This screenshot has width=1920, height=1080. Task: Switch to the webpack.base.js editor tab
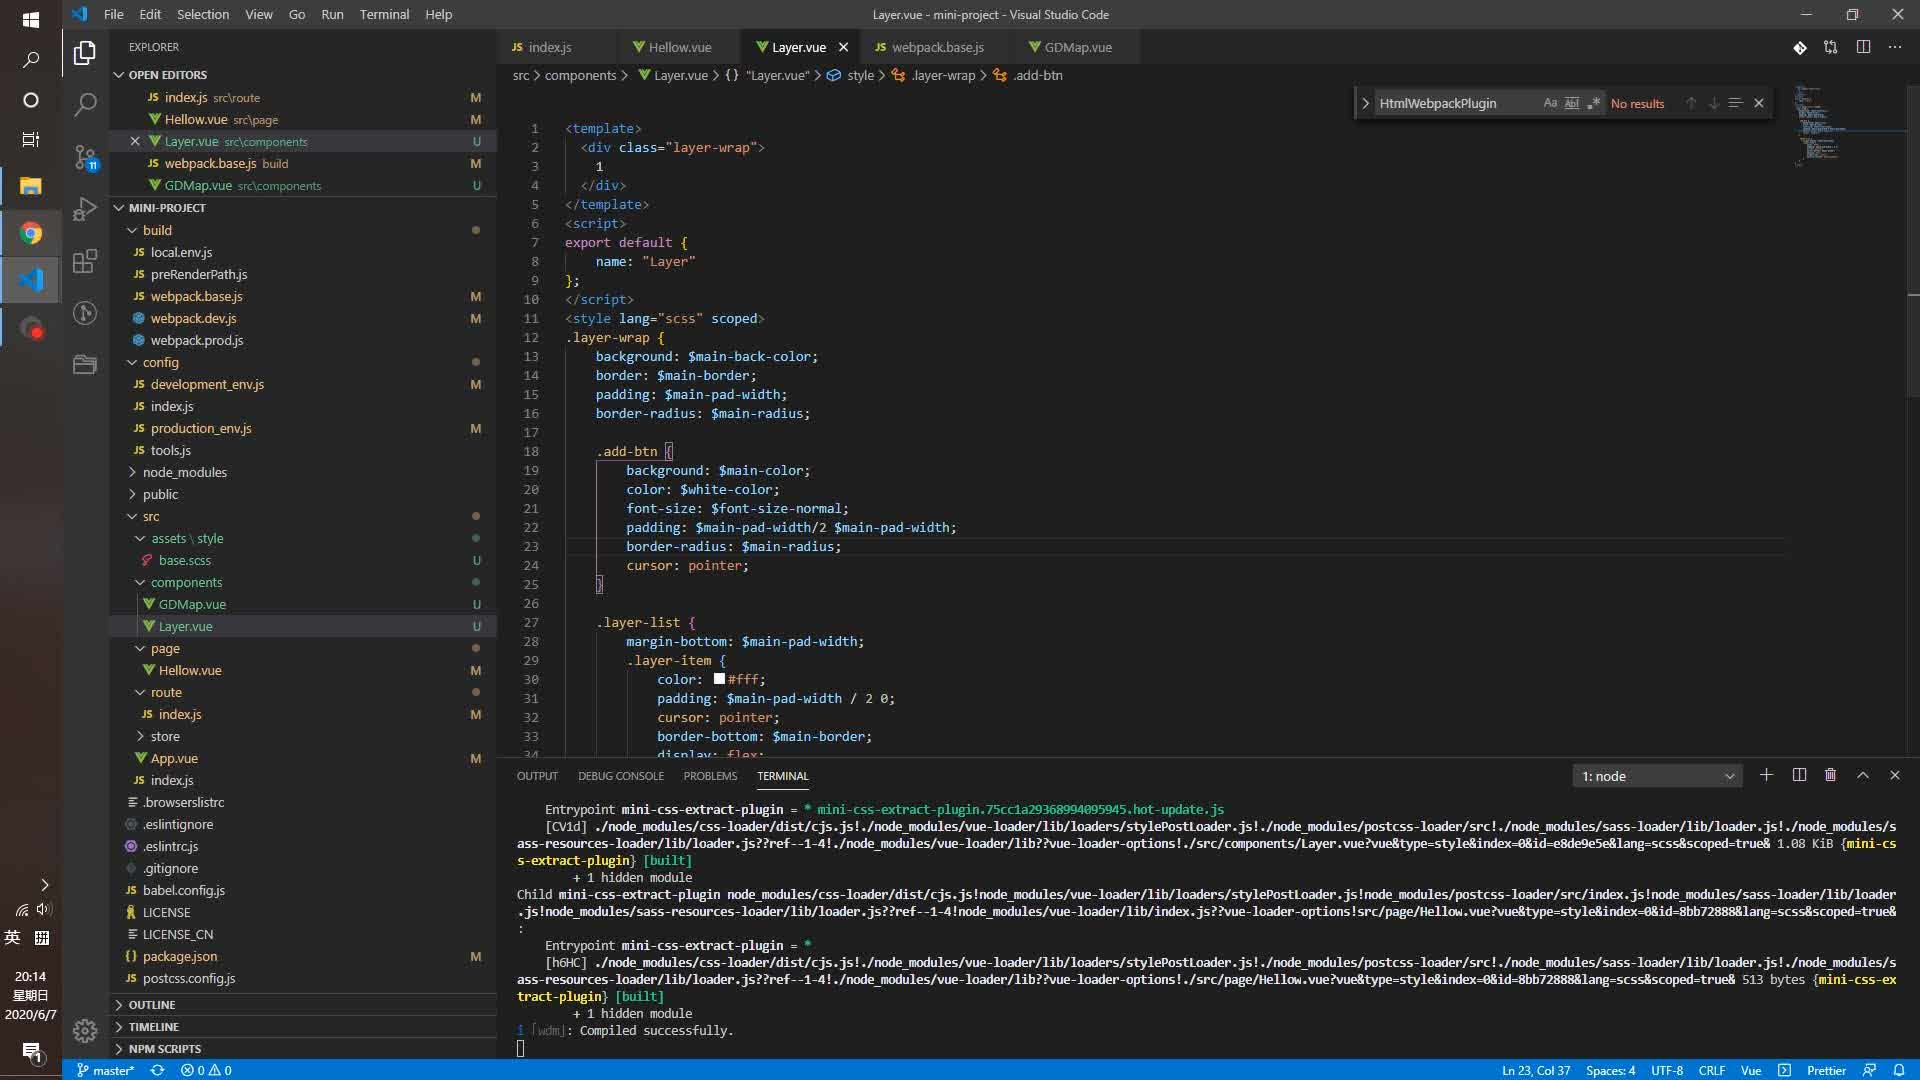(937, 47)
